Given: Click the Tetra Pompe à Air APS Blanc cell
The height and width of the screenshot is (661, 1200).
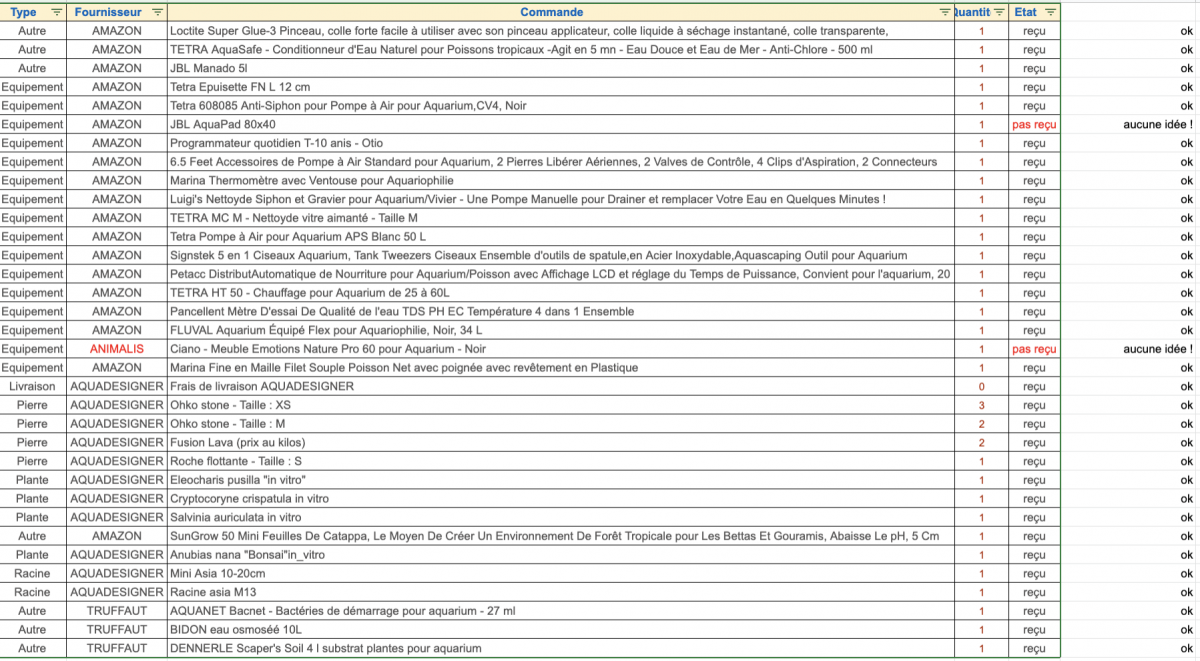Looking at the screenshot, I should (x=561, y=236).
